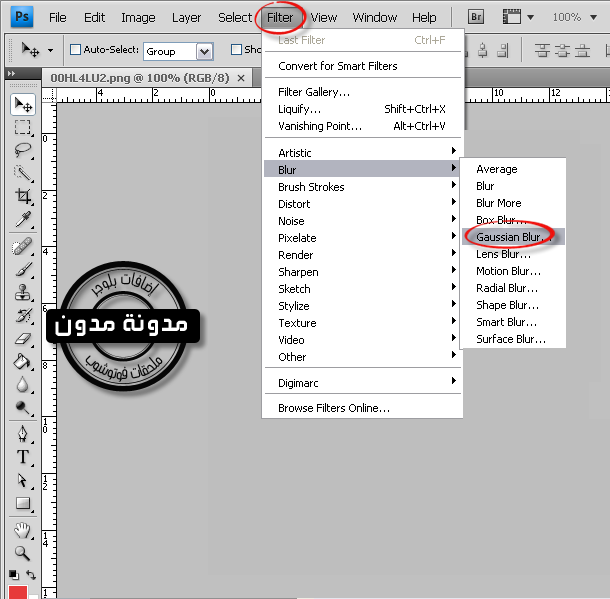
Task: Click the red foreground color swatch
Action: click(x=18, y=592)
